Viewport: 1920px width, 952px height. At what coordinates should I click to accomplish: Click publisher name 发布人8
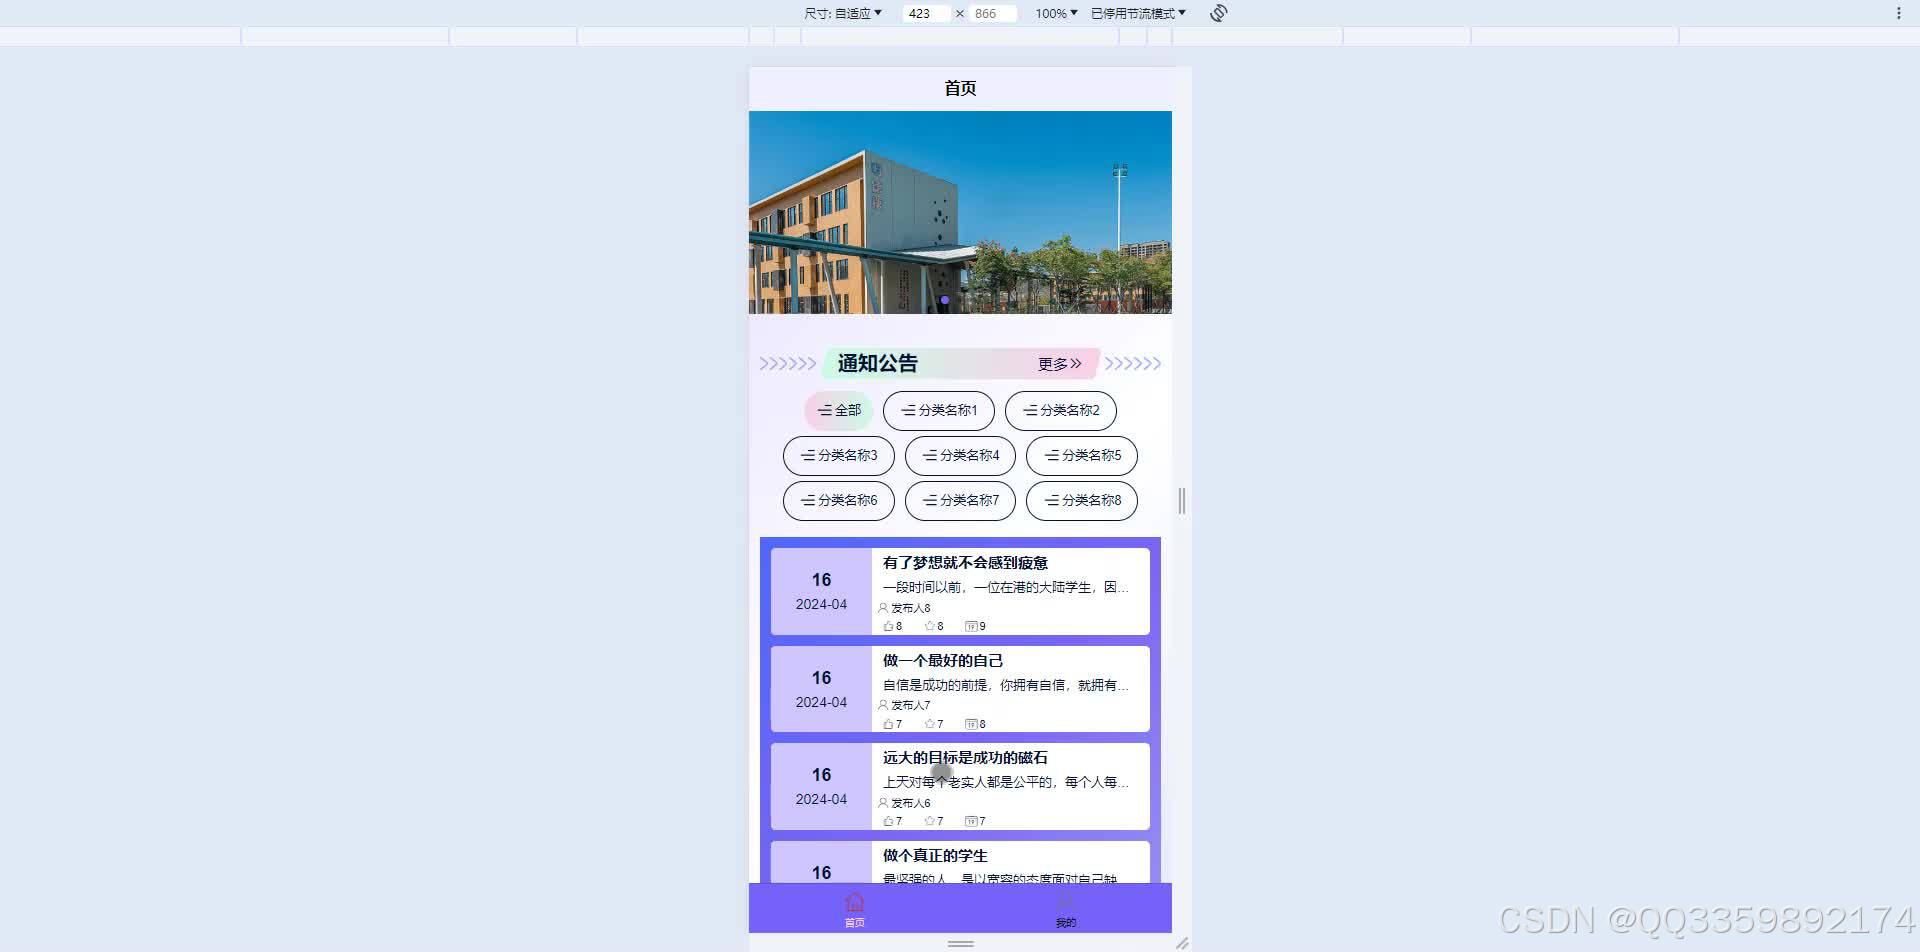click(911, 608)
